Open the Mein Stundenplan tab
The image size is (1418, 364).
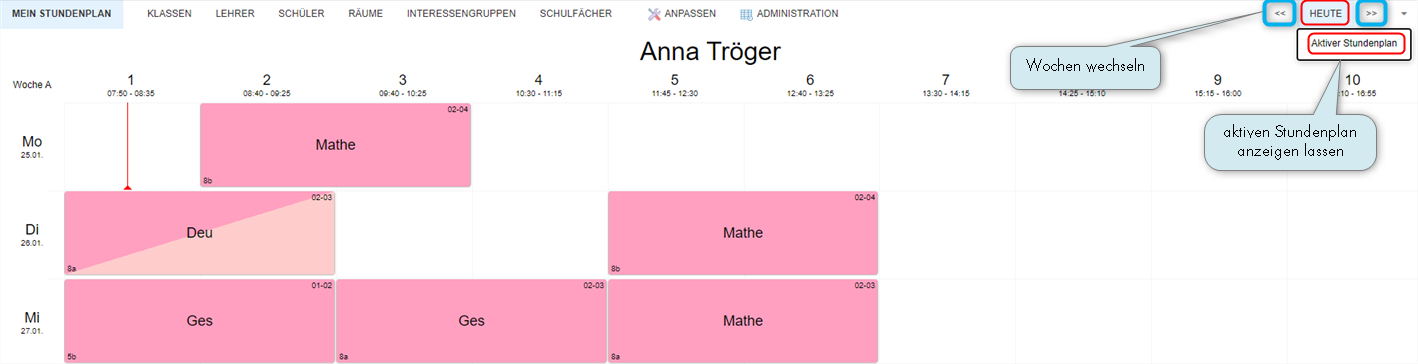coord(61,14)
